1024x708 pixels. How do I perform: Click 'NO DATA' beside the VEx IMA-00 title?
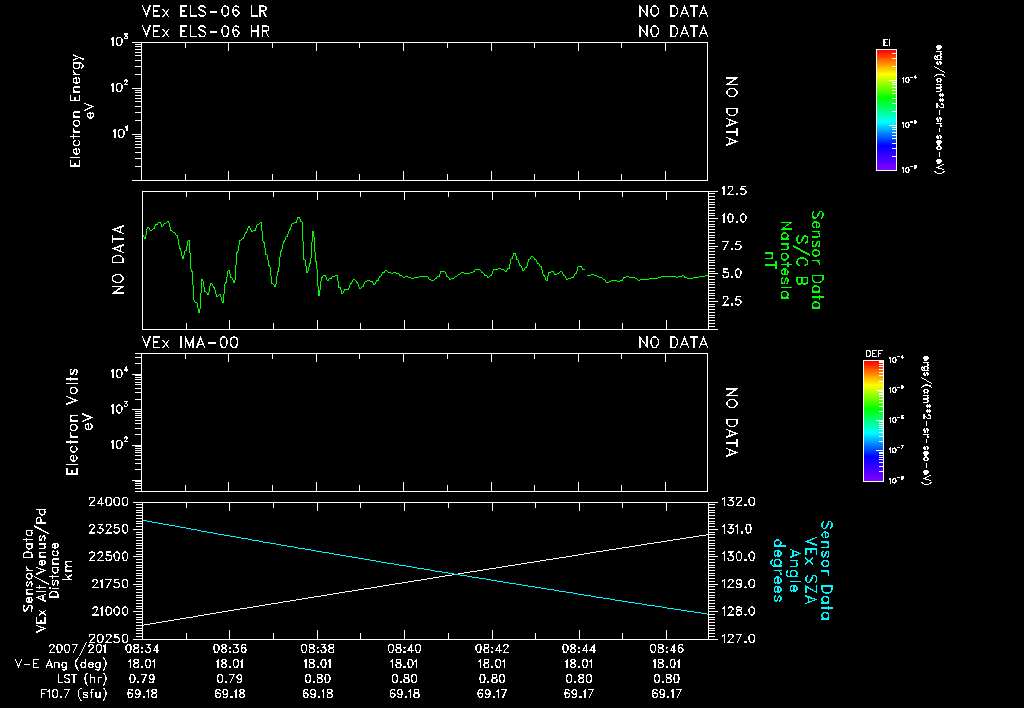point(673,343)
